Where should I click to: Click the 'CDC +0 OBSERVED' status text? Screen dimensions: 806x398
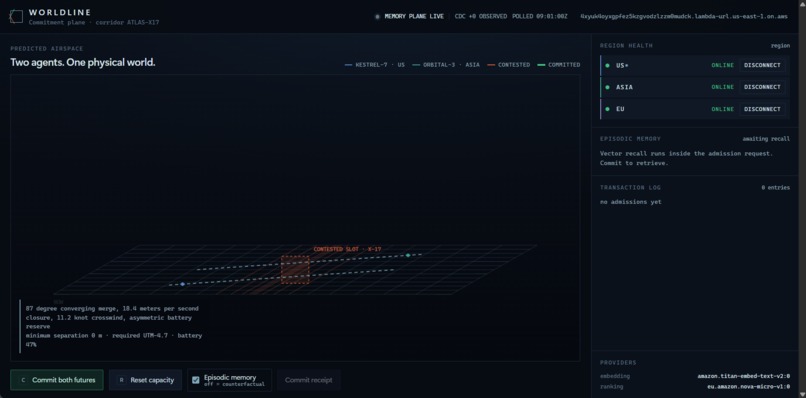(x=481, y=16)
